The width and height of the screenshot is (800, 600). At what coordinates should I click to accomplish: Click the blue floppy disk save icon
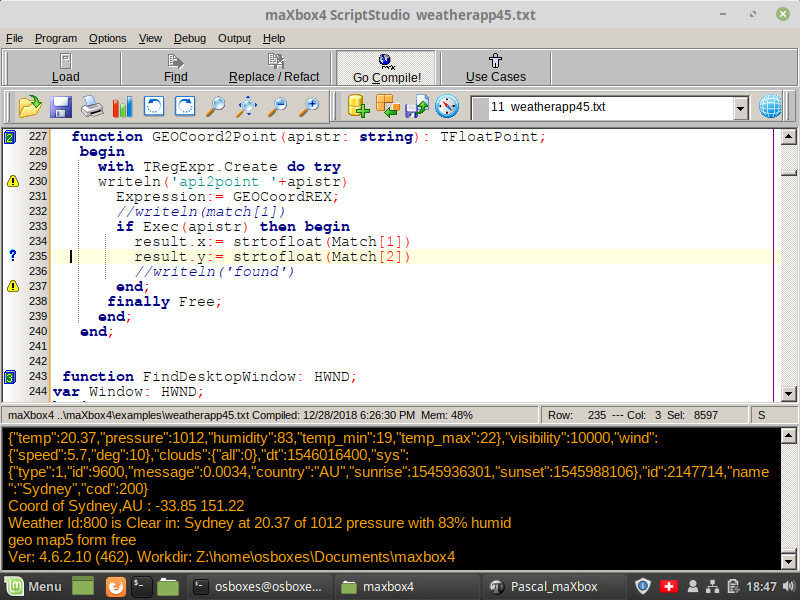pyautogui.click(x=61, y=106)
